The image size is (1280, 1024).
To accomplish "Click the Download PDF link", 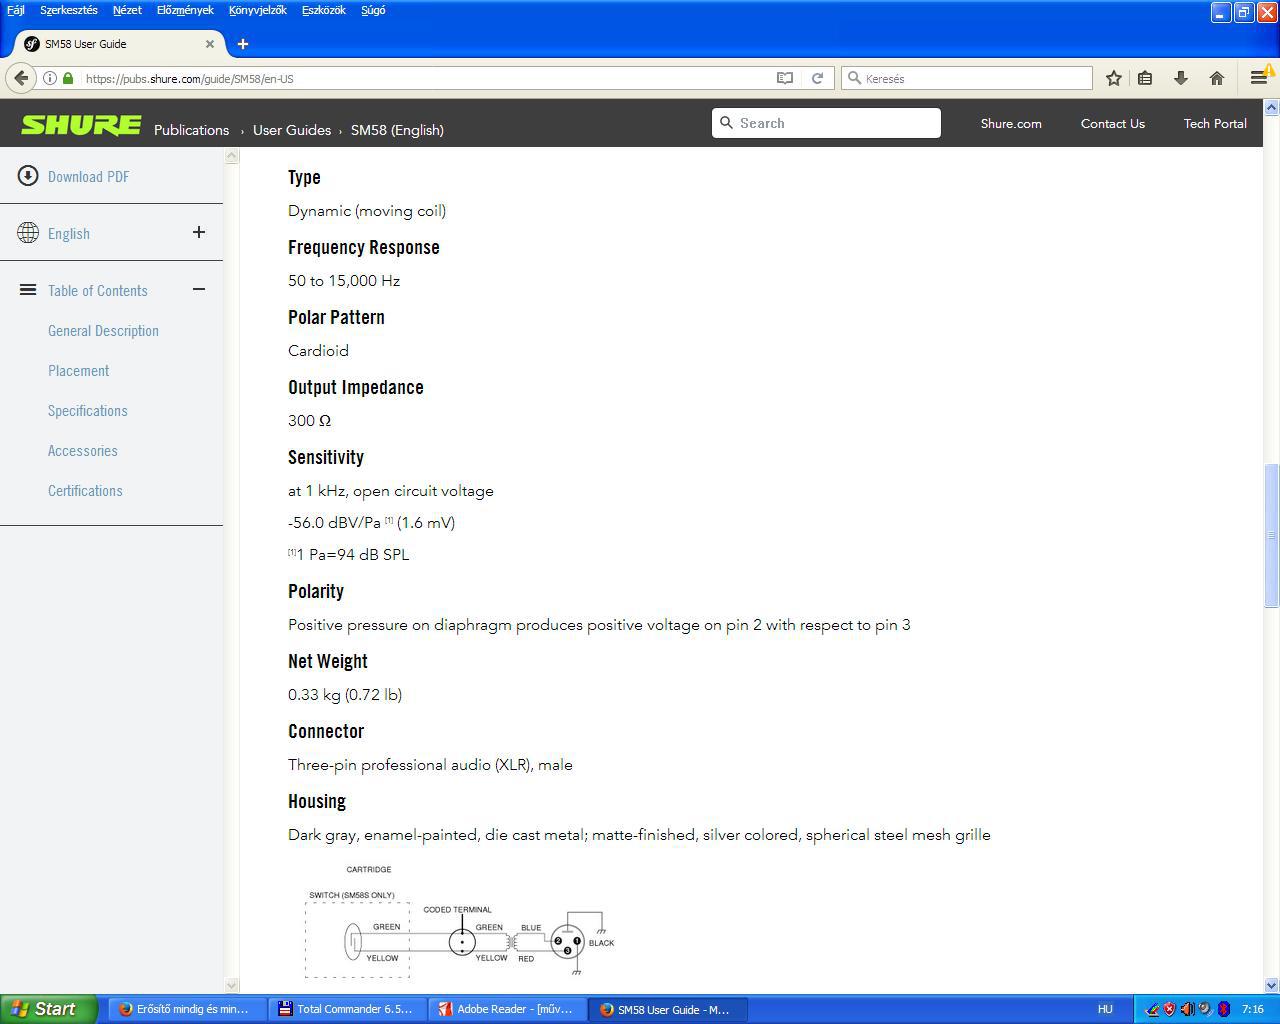I will click(x=89, y=177).
